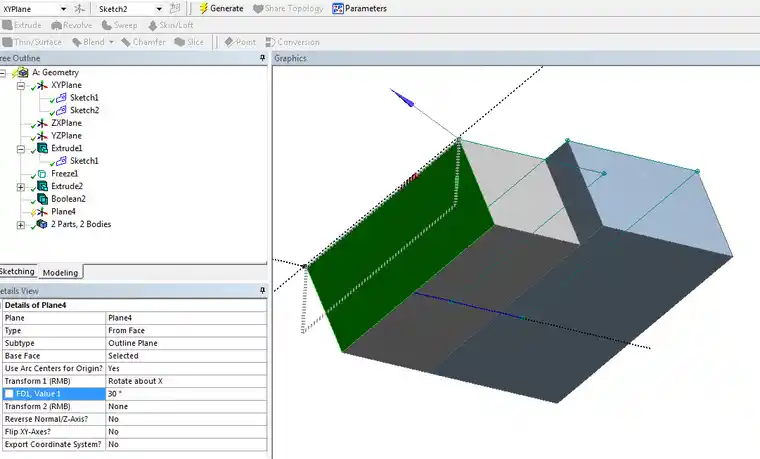Open the Blend tool dropdown arrow
The width and height of the screenshot is (760, 459).
click(x=111, y=42)
